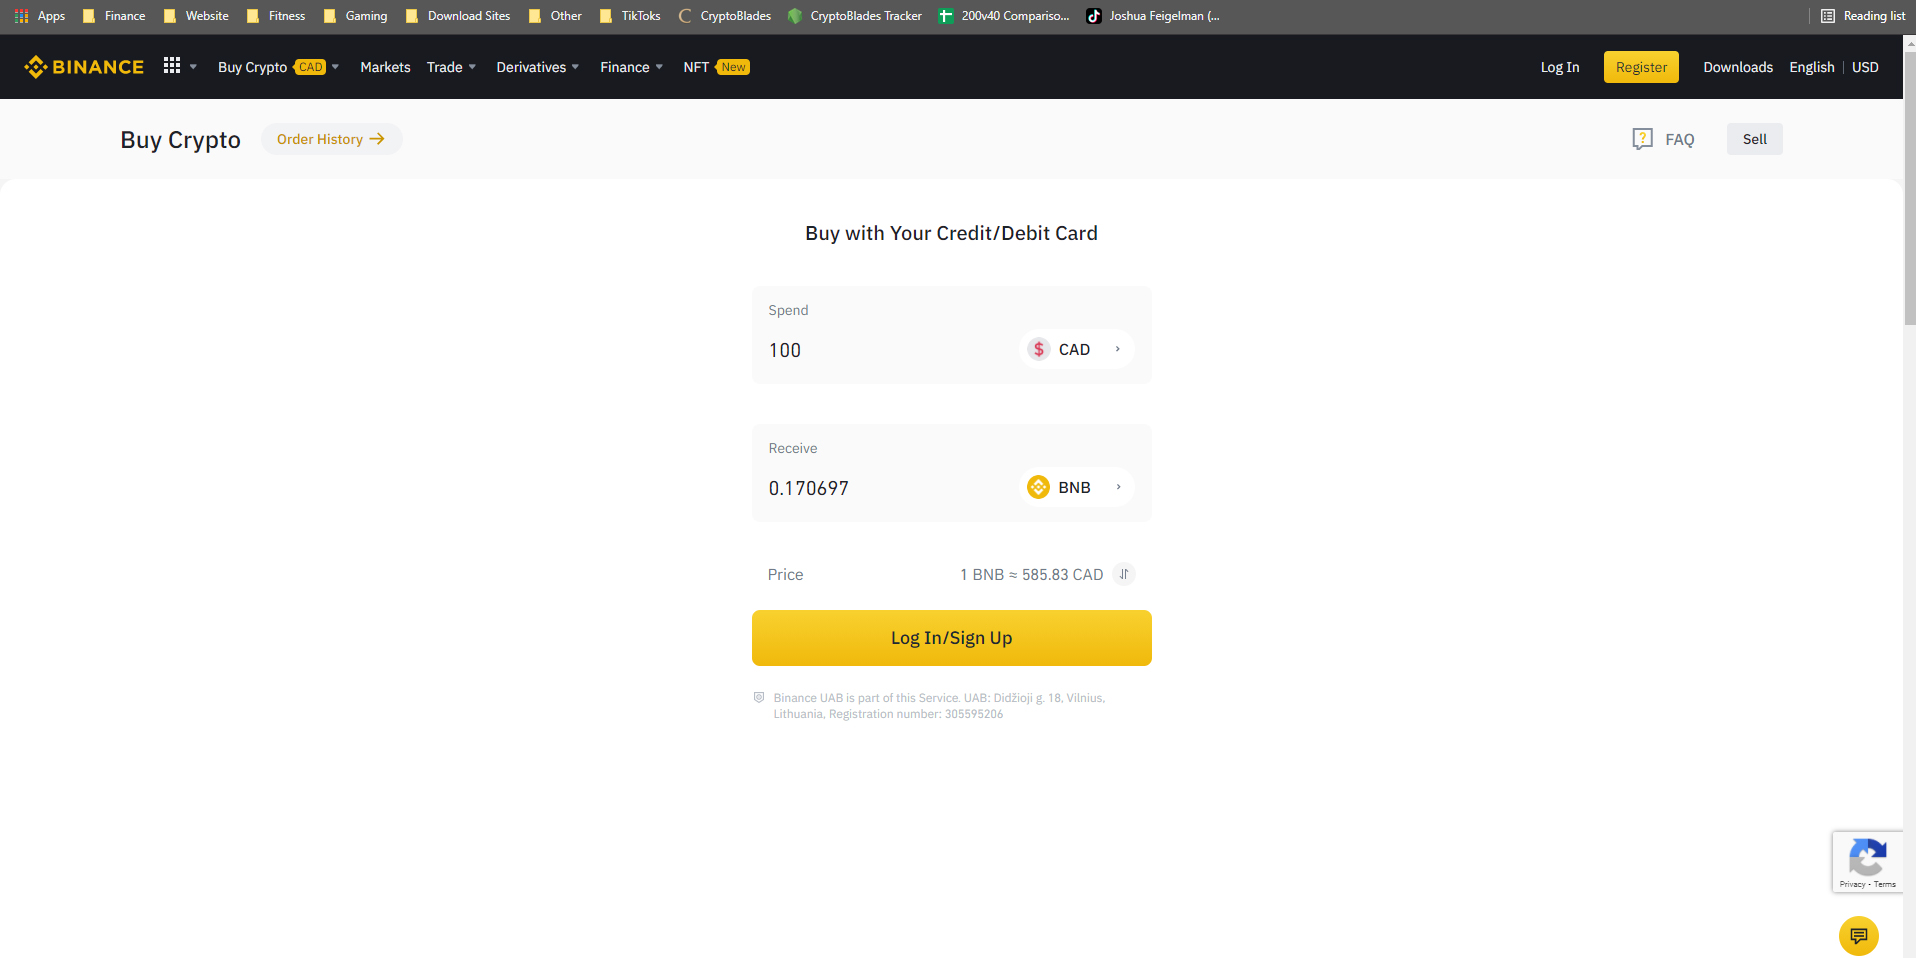
Task: Click the Spend amount input field
Action: pyautogui.click(x=885, y=350)
